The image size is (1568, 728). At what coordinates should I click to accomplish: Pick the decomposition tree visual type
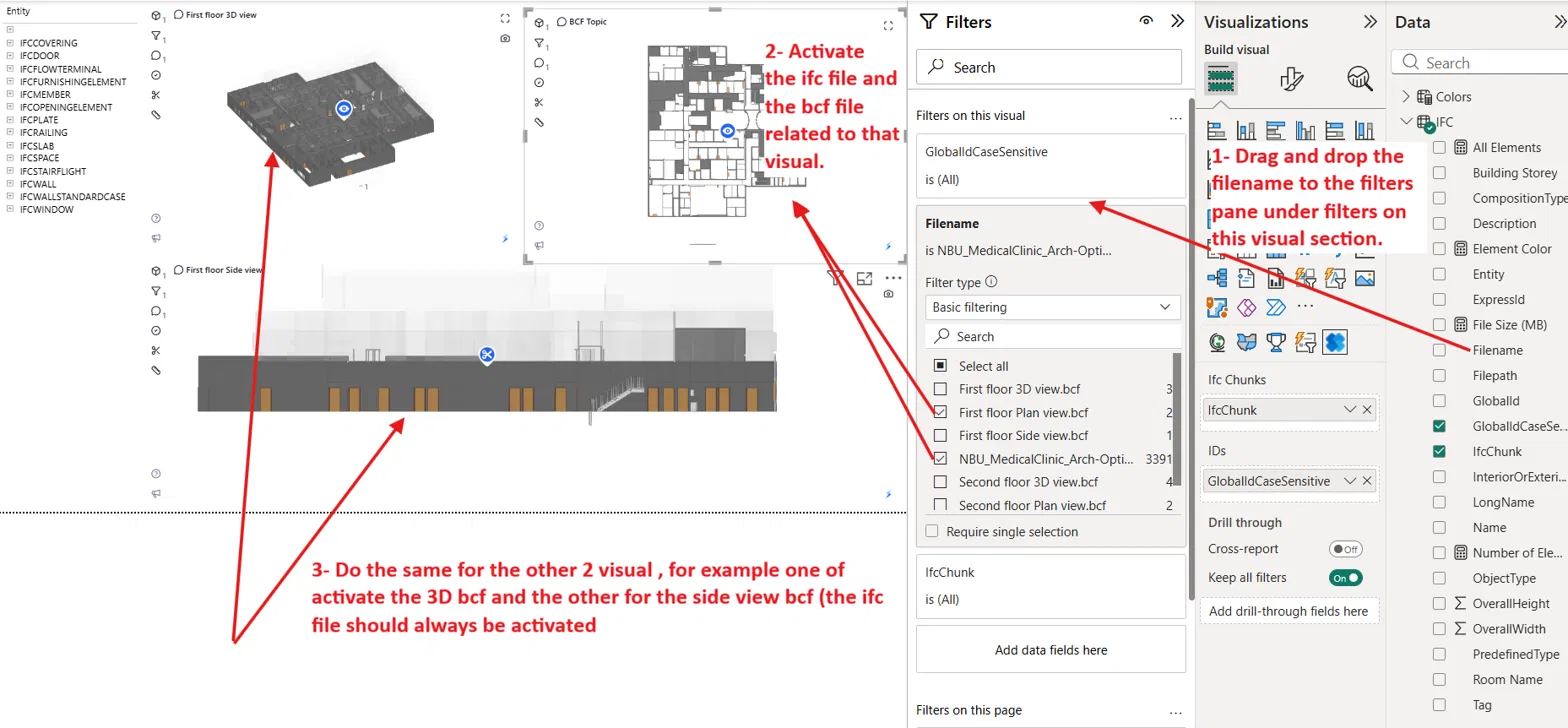pyautogui.click(x=1217, y=279)
